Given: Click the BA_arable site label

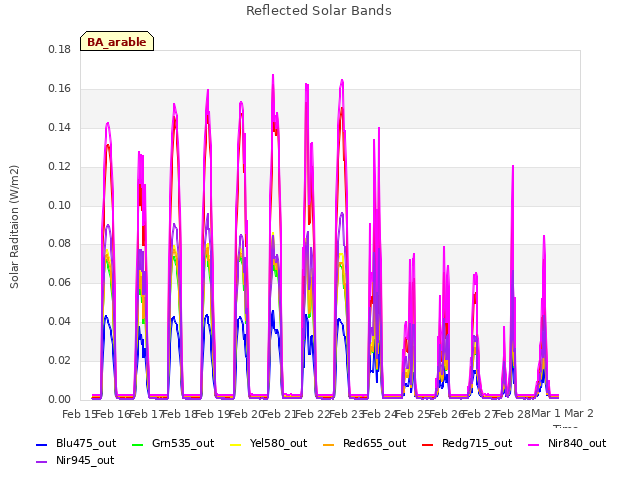Looking at the screenshot, I should pos(117,42).
